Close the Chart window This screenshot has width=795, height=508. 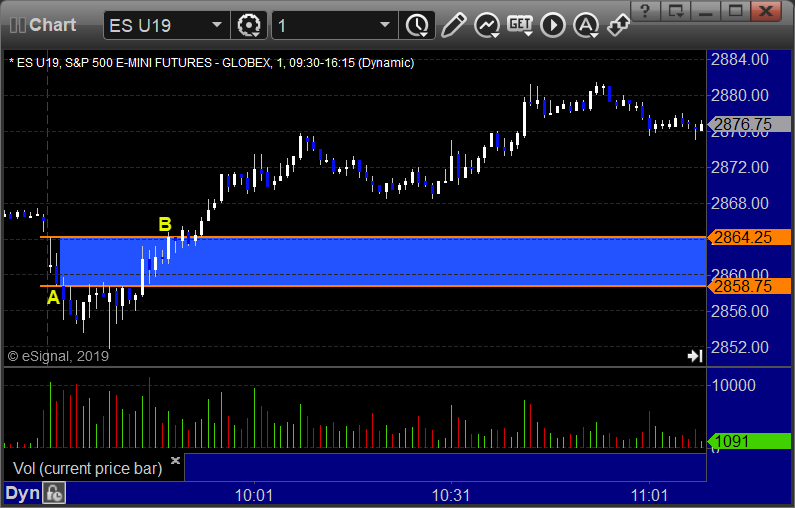point(766,11)
